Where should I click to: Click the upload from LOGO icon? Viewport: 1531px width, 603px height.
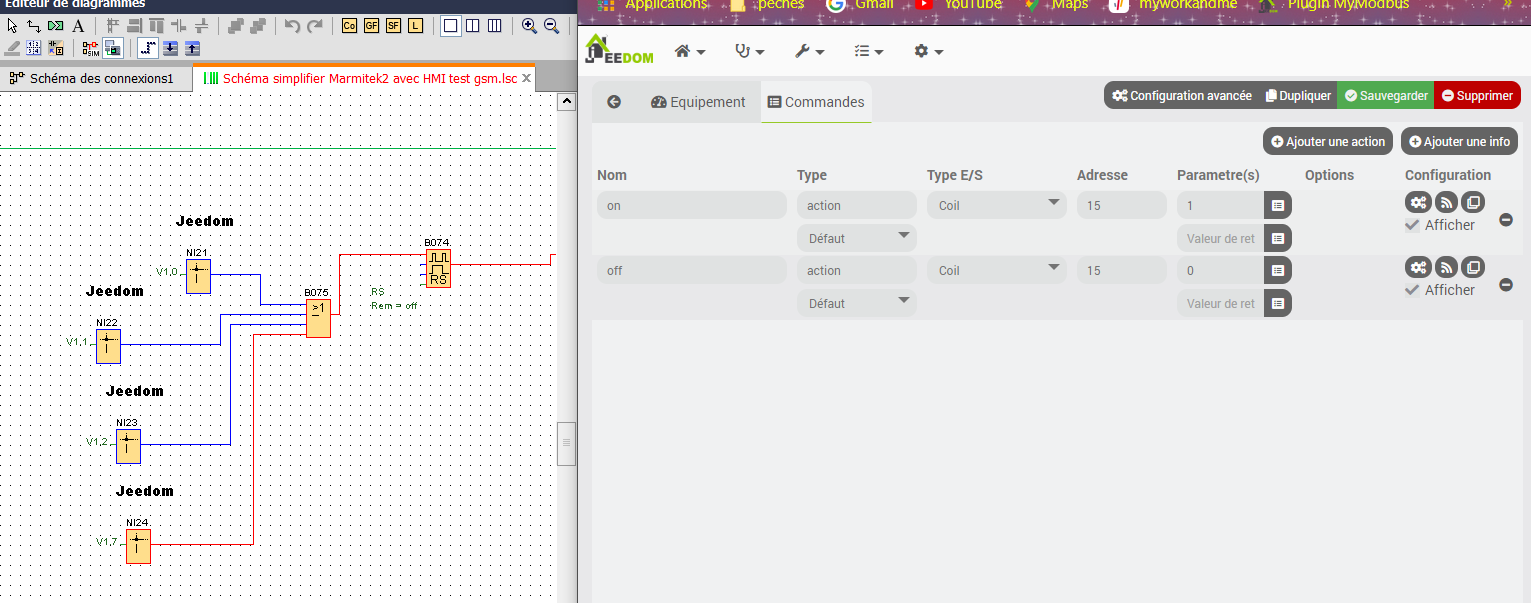(x=192, y=48)
